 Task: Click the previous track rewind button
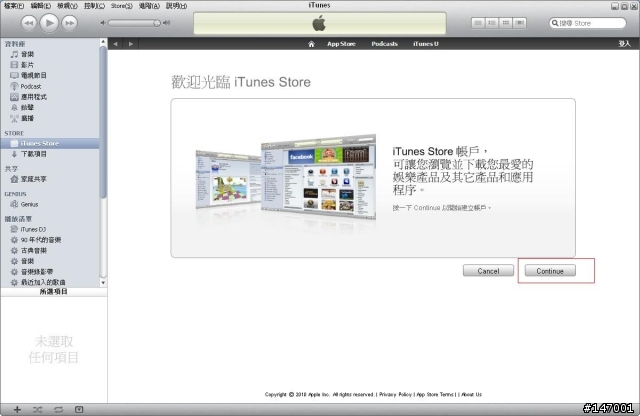coord(29,23)
